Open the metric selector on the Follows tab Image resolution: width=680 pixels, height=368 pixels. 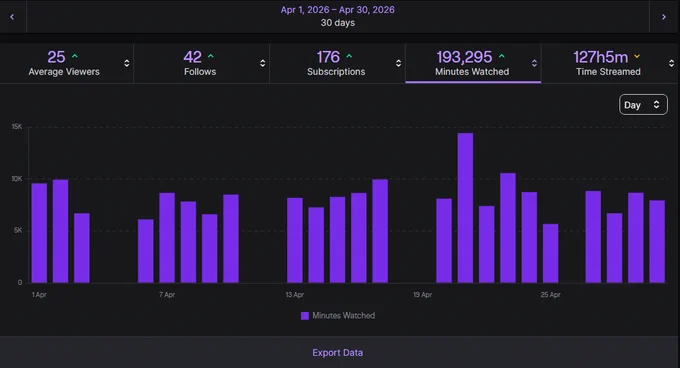(262, 63)
